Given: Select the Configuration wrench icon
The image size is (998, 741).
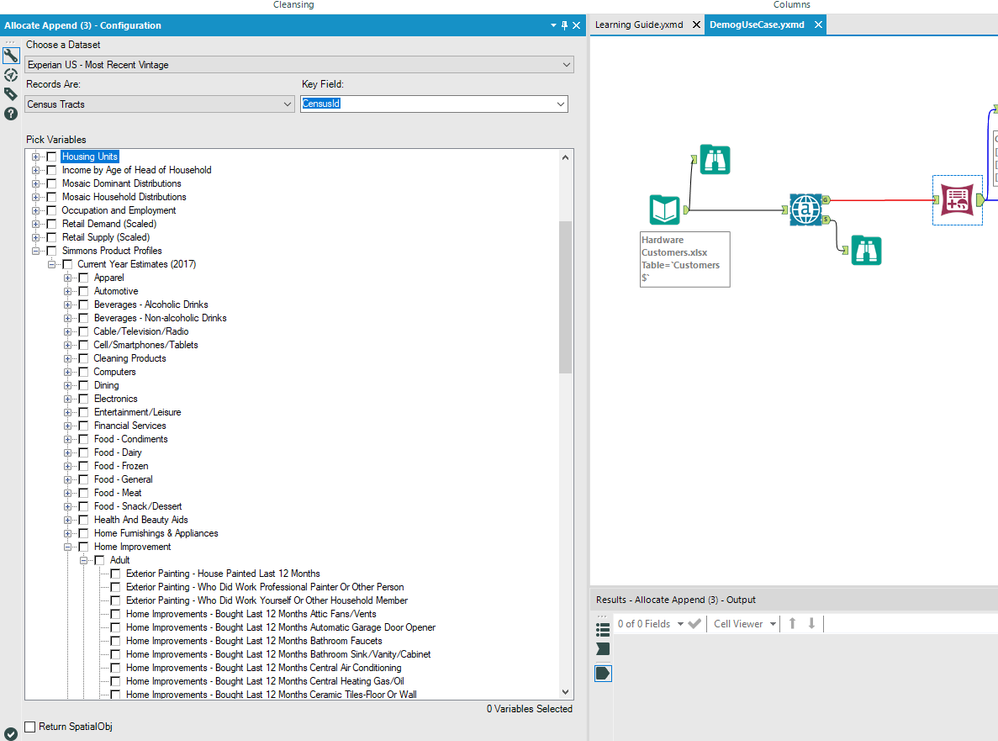Looking at the screenshot, I should (x=11, y=56).
